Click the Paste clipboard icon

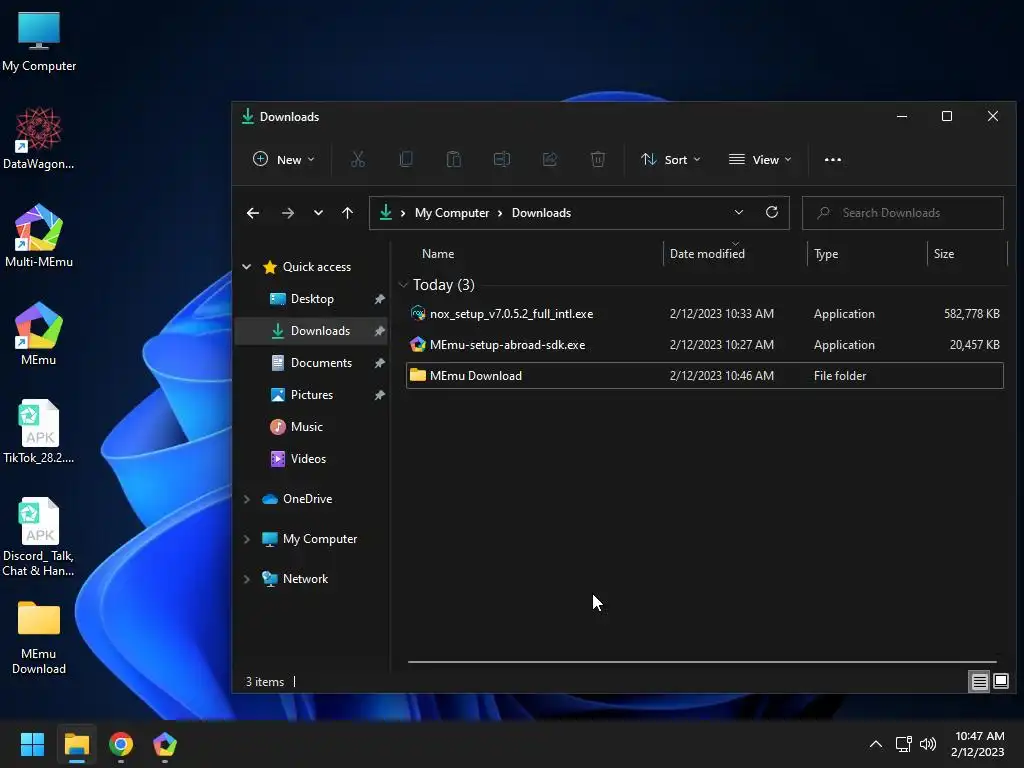coord(453,159)
